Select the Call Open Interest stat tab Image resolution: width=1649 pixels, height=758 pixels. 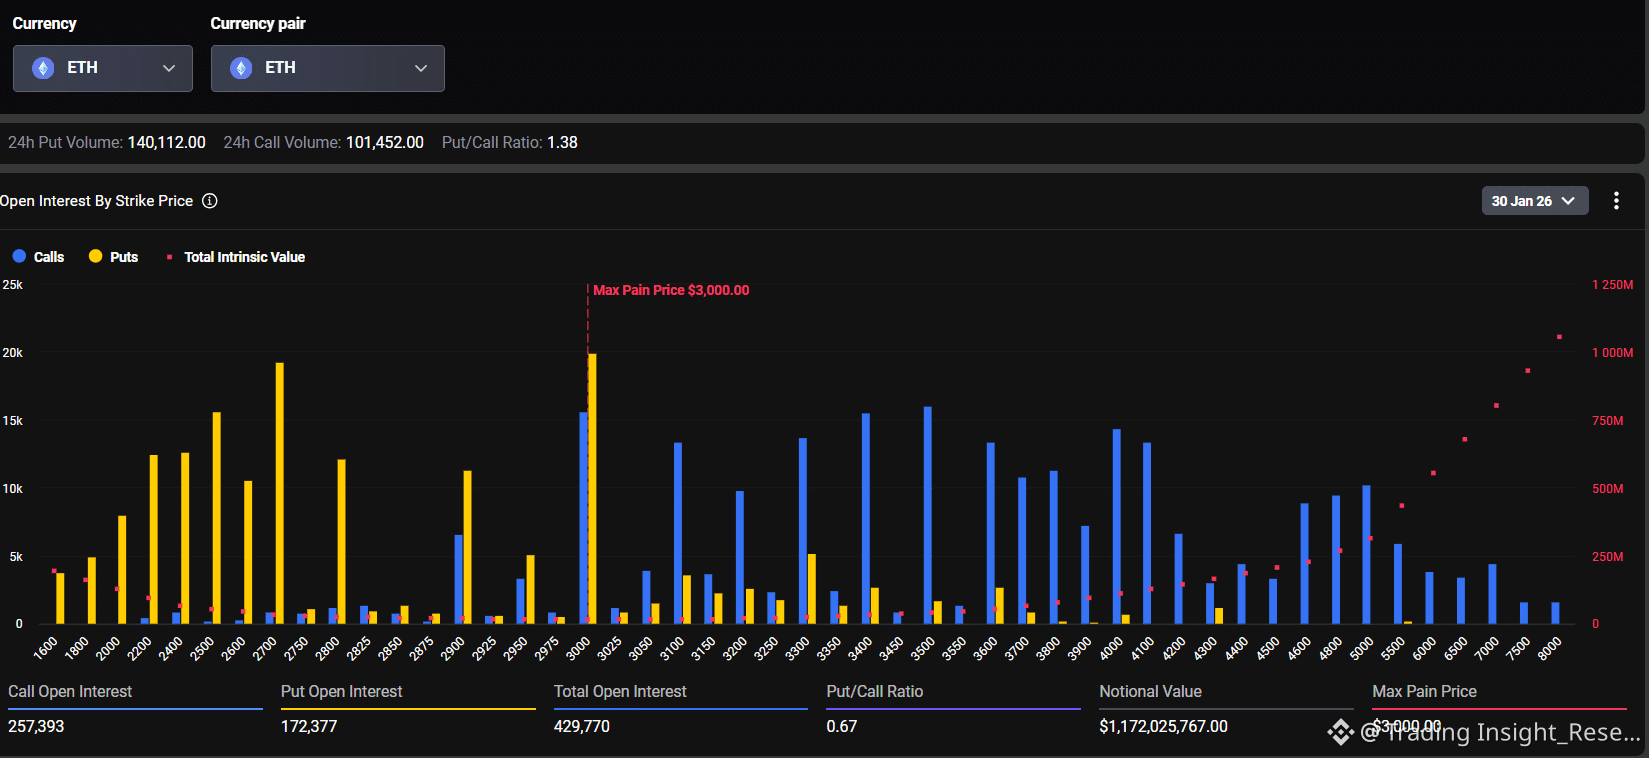70,692
